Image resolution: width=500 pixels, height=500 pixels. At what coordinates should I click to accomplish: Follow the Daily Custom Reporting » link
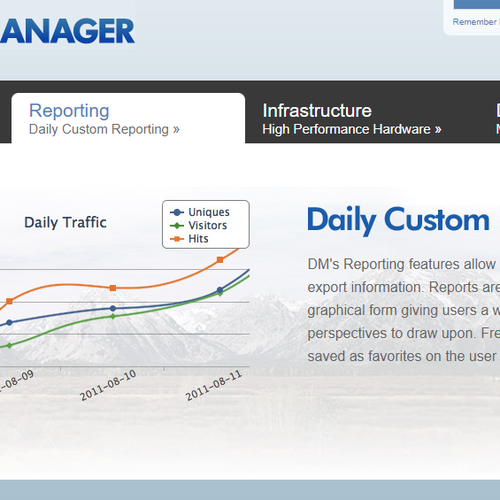[x=104, y=129]
